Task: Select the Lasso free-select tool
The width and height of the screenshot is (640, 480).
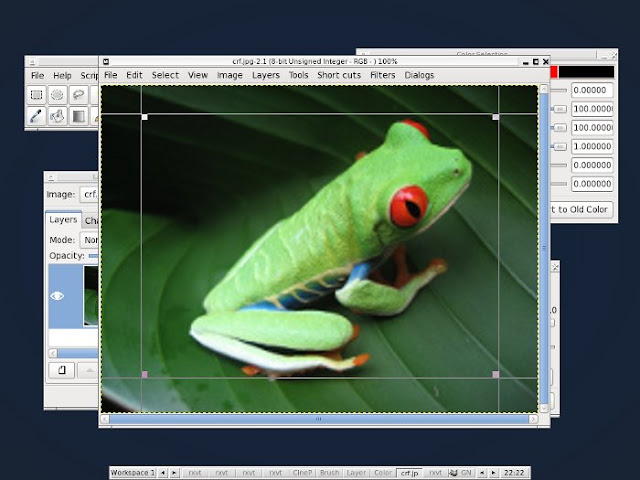Action: pyautogui.click(x=78, y=95)
